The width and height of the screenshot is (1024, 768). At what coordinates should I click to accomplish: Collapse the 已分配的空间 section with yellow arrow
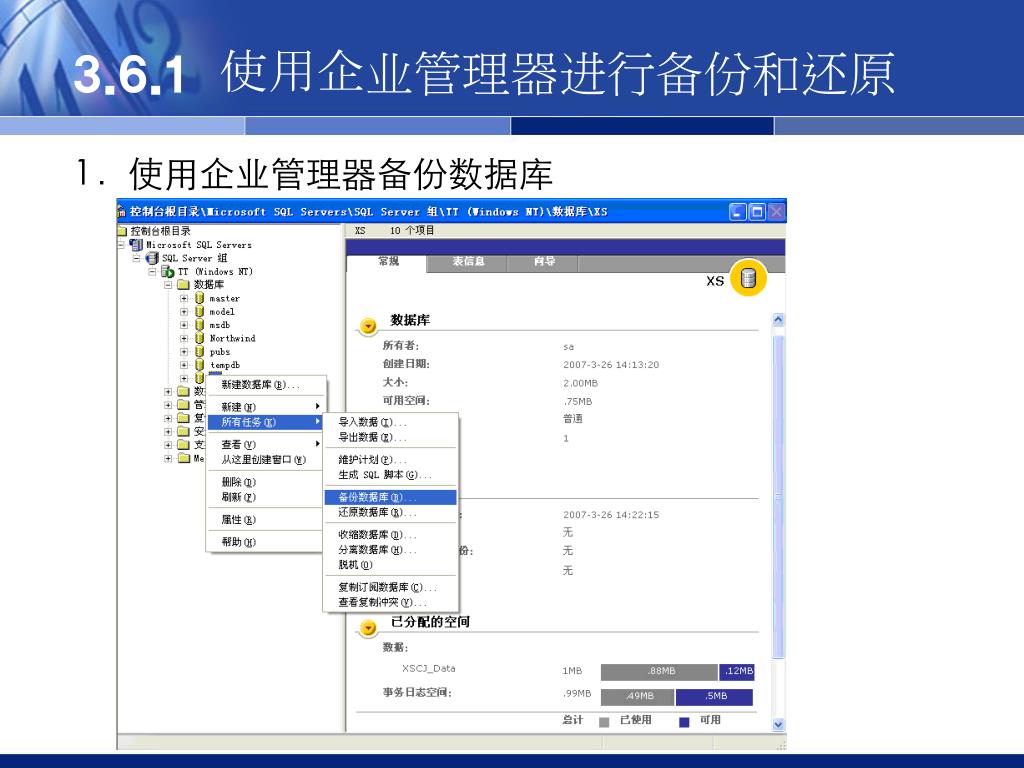(368, 628)
